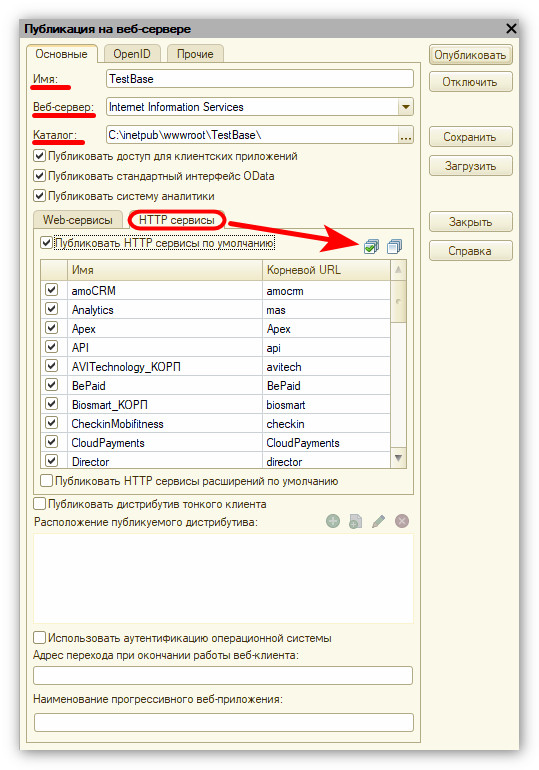The height and width of the screenshot is (770, 539).
Task: Enable operating system authentication checkbox
Action: pyautogui.click(x=39, y=638)
